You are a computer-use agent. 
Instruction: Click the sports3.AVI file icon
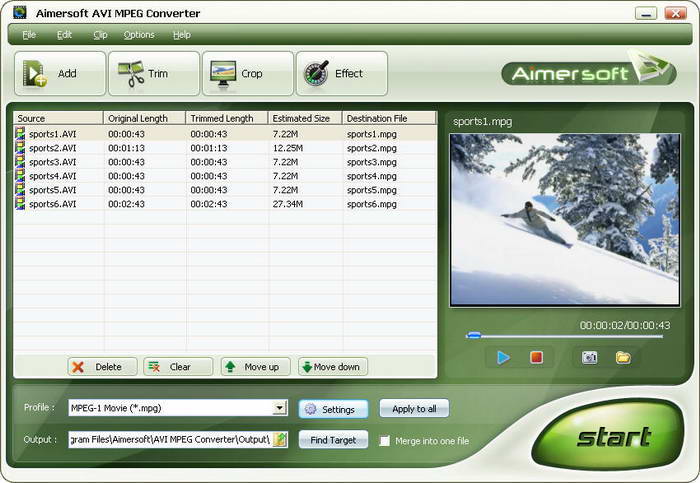(20, 161)
